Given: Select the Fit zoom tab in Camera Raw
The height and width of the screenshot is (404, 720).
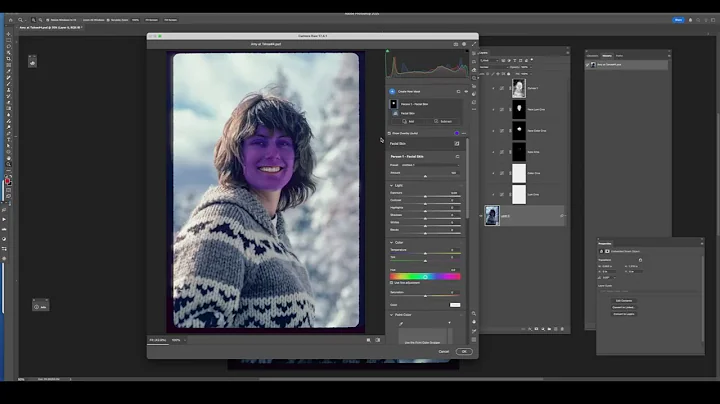Looking at the screenshot, I should point(158,340).
